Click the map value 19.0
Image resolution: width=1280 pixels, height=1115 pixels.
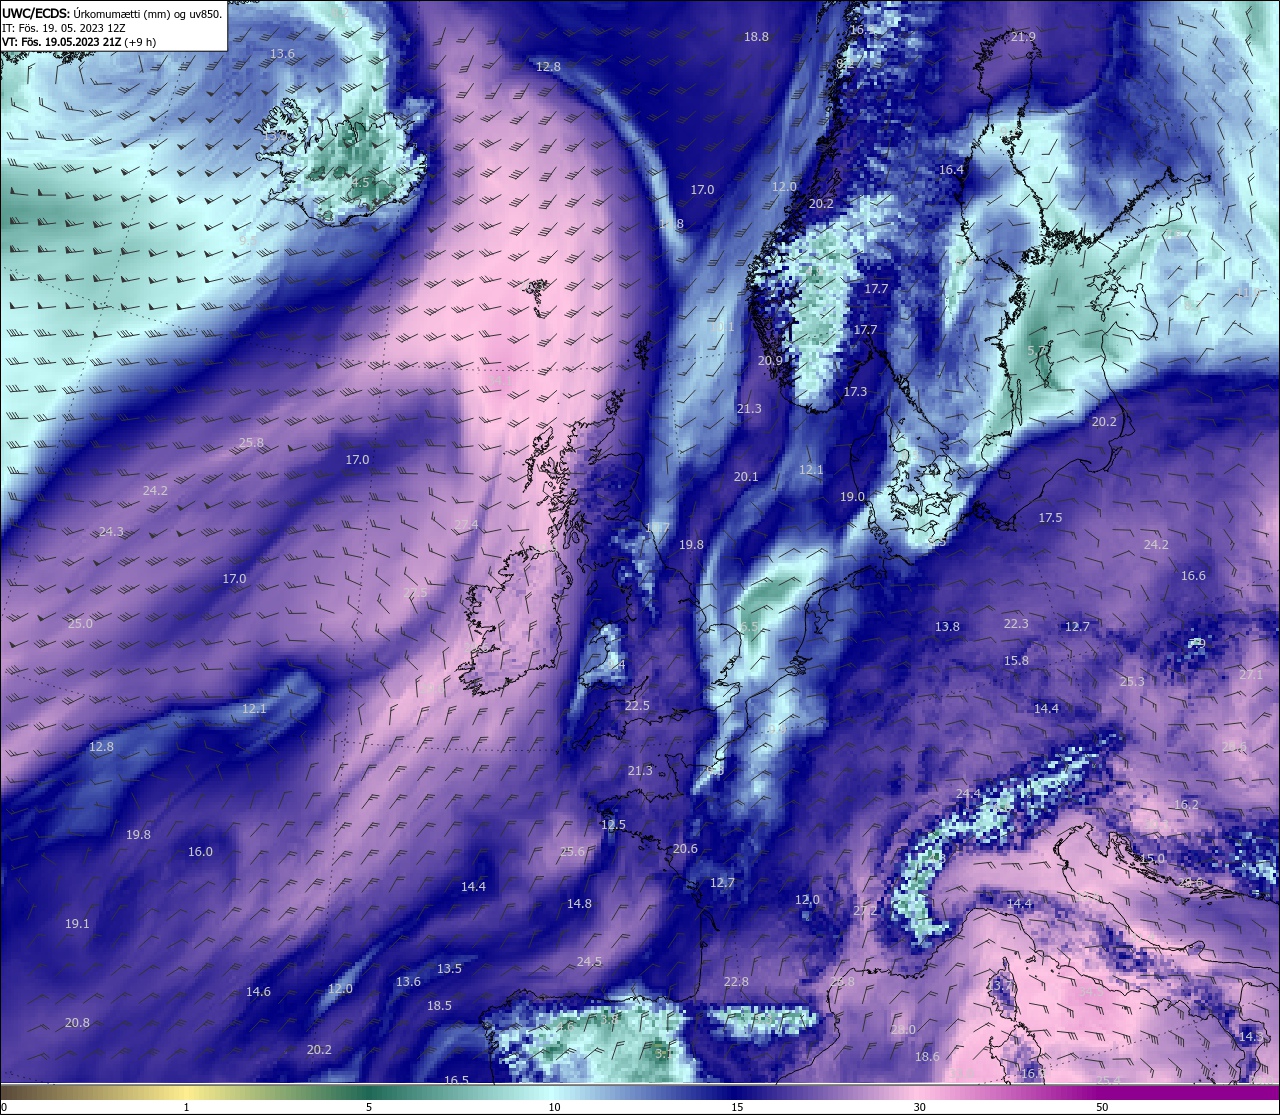point(852,497)
